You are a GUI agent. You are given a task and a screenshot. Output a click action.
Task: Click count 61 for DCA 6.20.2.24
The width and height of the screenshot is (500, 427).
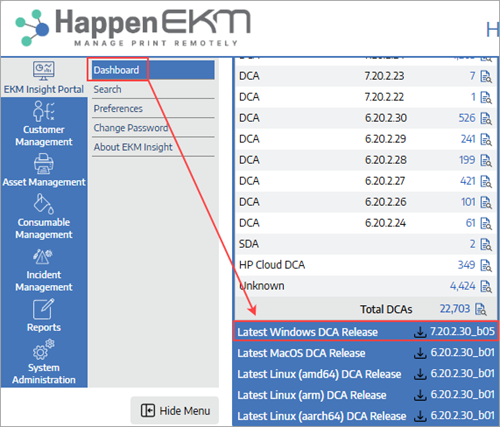click(470, 223)
